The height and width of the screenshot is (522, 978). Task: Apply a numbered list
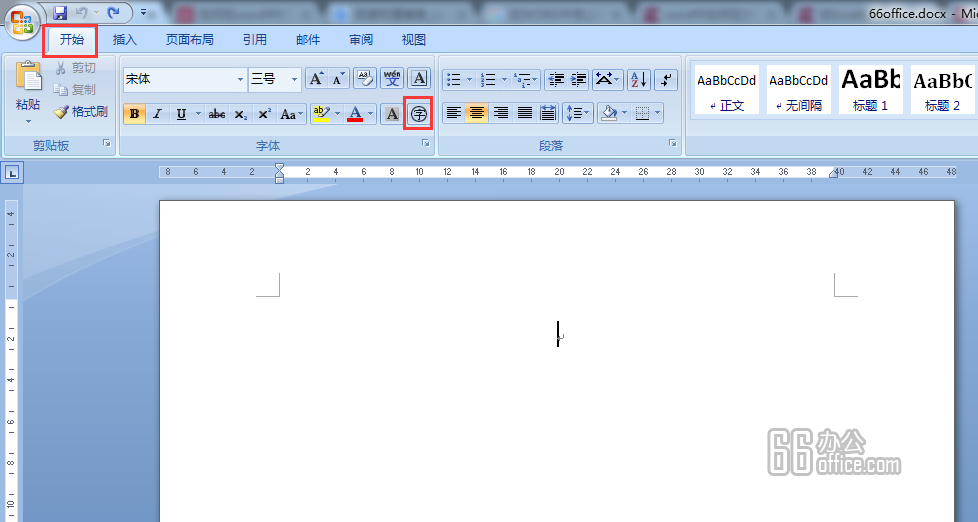tap(489, 79)
